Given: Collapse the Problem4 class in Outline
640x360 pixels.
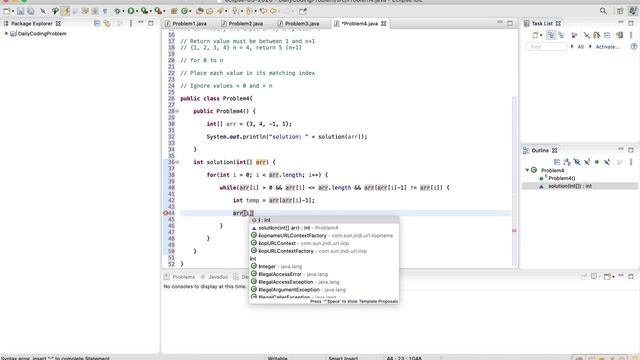Looking at the screenshot, I should [x=527, y=170].
